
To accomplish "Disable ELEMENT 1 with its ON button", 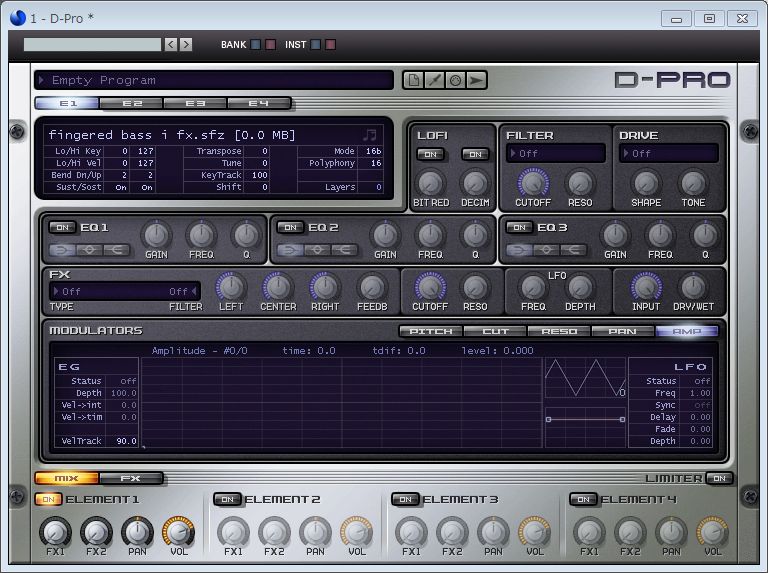I will (x=48, y=500).
